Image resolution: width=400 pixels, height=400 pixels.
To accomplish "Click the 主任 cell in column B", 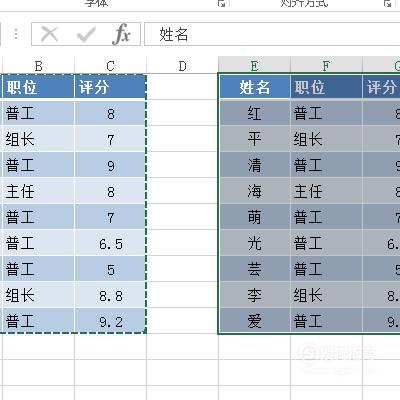I will (38, 191).
